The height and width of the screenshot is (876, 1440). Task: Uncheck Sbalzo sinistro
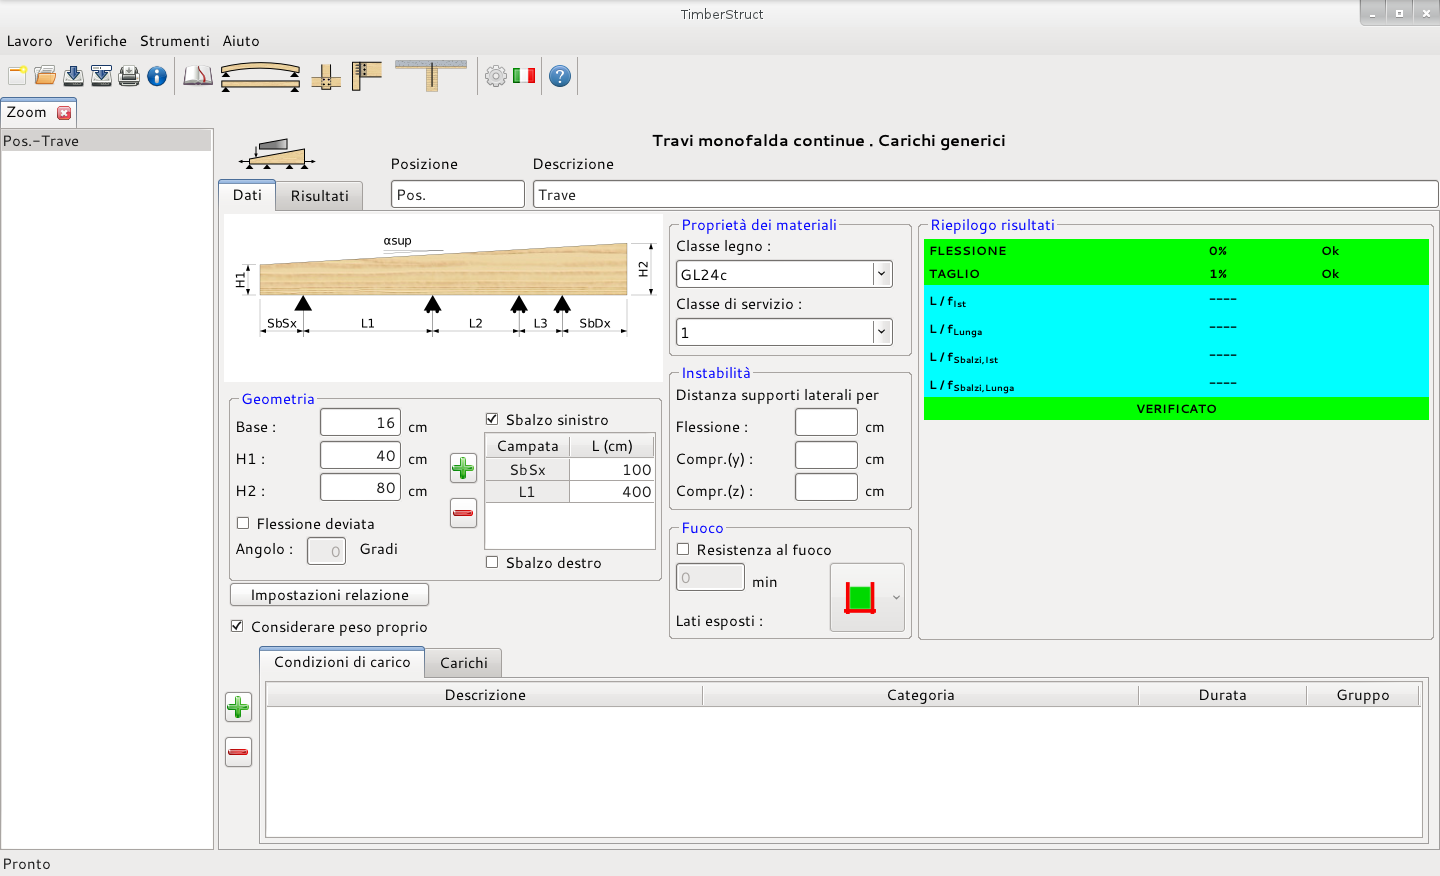point(492,419)
